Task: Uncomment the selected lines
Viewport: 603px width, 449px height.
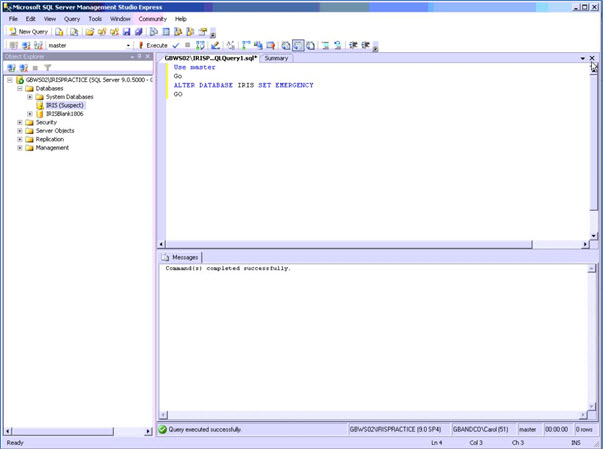Action: (338, 45)
